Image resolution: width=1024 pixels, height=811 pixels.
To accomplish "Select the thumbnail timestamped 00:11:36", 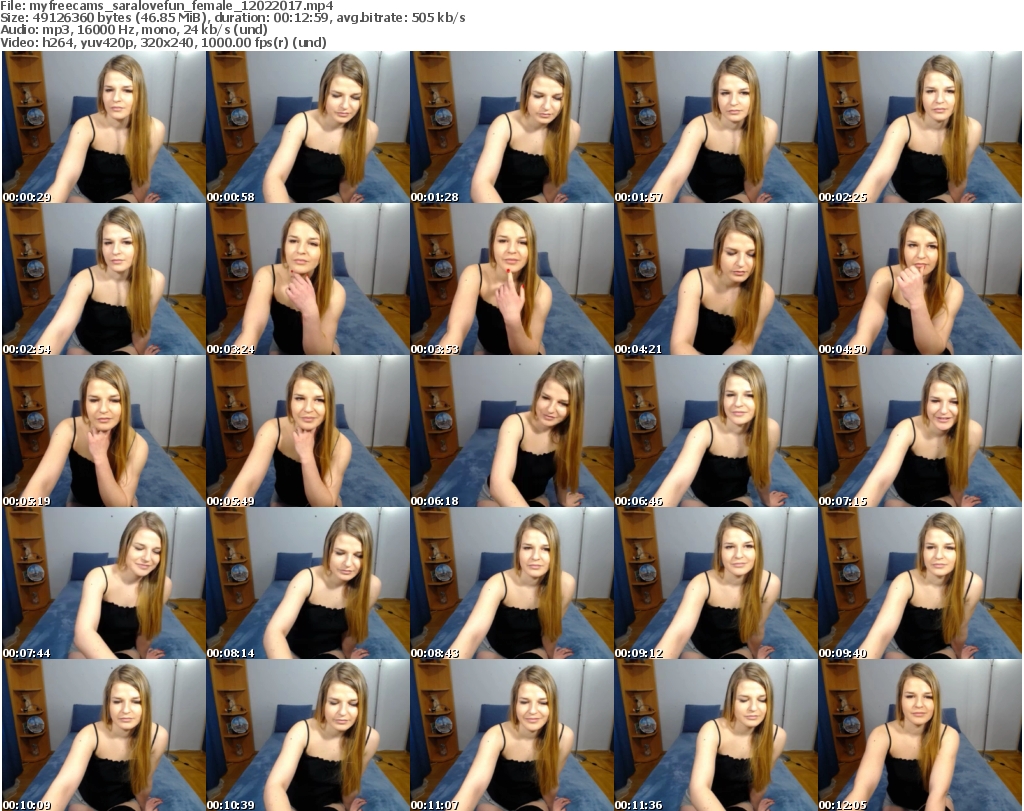I will pos(716,735).
